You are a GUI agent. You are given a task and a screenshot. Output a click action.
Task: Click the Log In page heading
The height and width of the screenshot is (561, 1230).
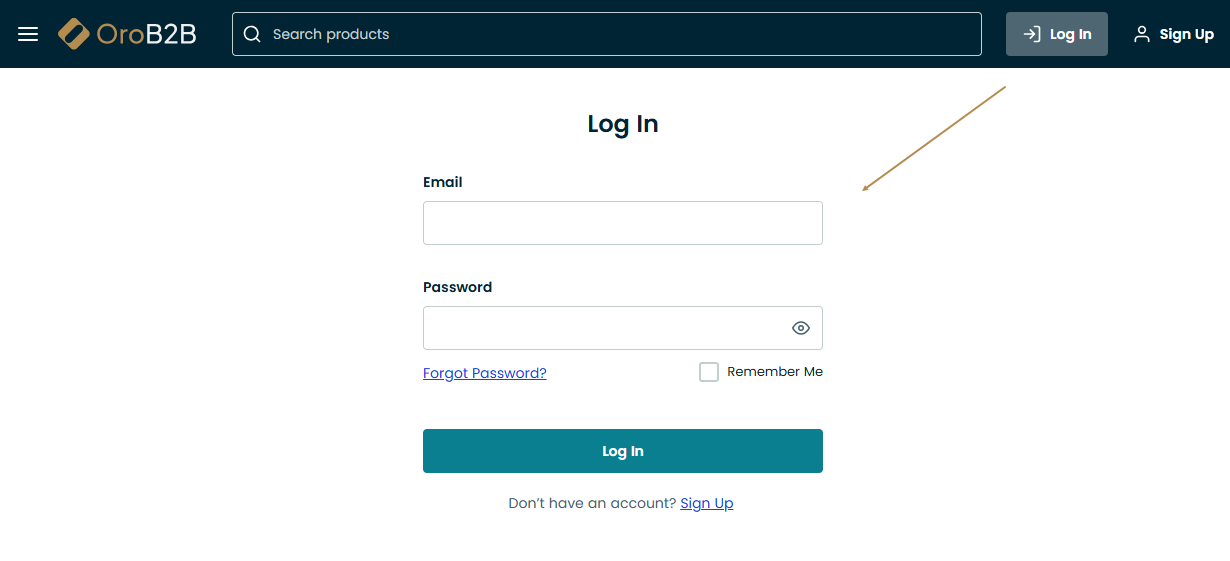click(622, 124)
